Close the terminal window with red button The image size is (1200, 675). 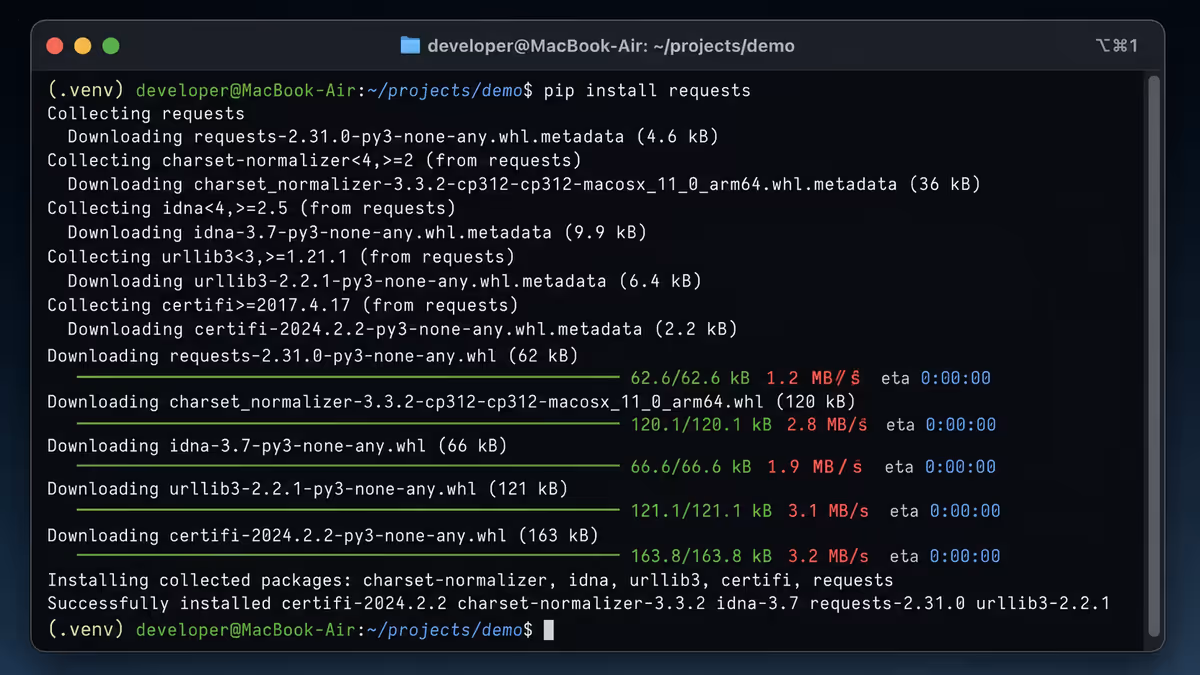click(55, 45)
